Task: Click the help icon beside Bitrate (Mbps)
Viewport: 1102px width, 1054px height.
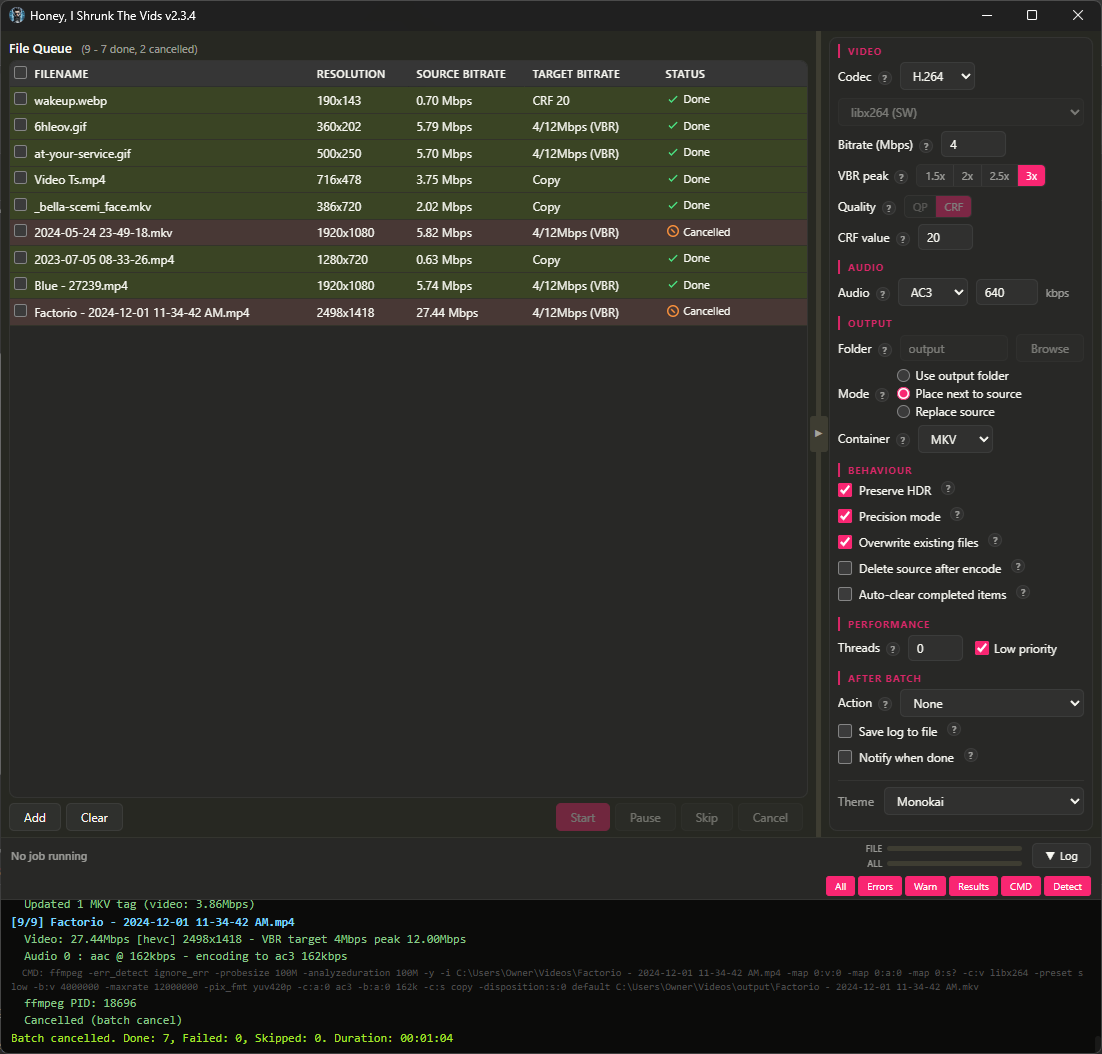Action: pyautogui.click(x=925, y=146)
